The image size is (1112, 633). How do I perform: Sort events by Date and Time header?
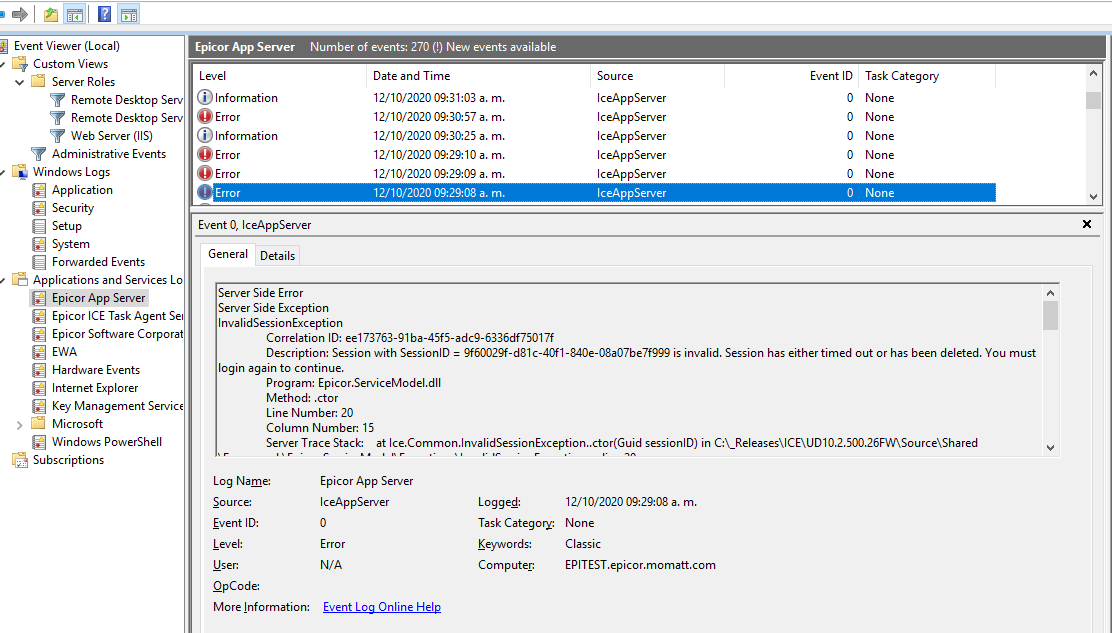click(x=479, y=76)
